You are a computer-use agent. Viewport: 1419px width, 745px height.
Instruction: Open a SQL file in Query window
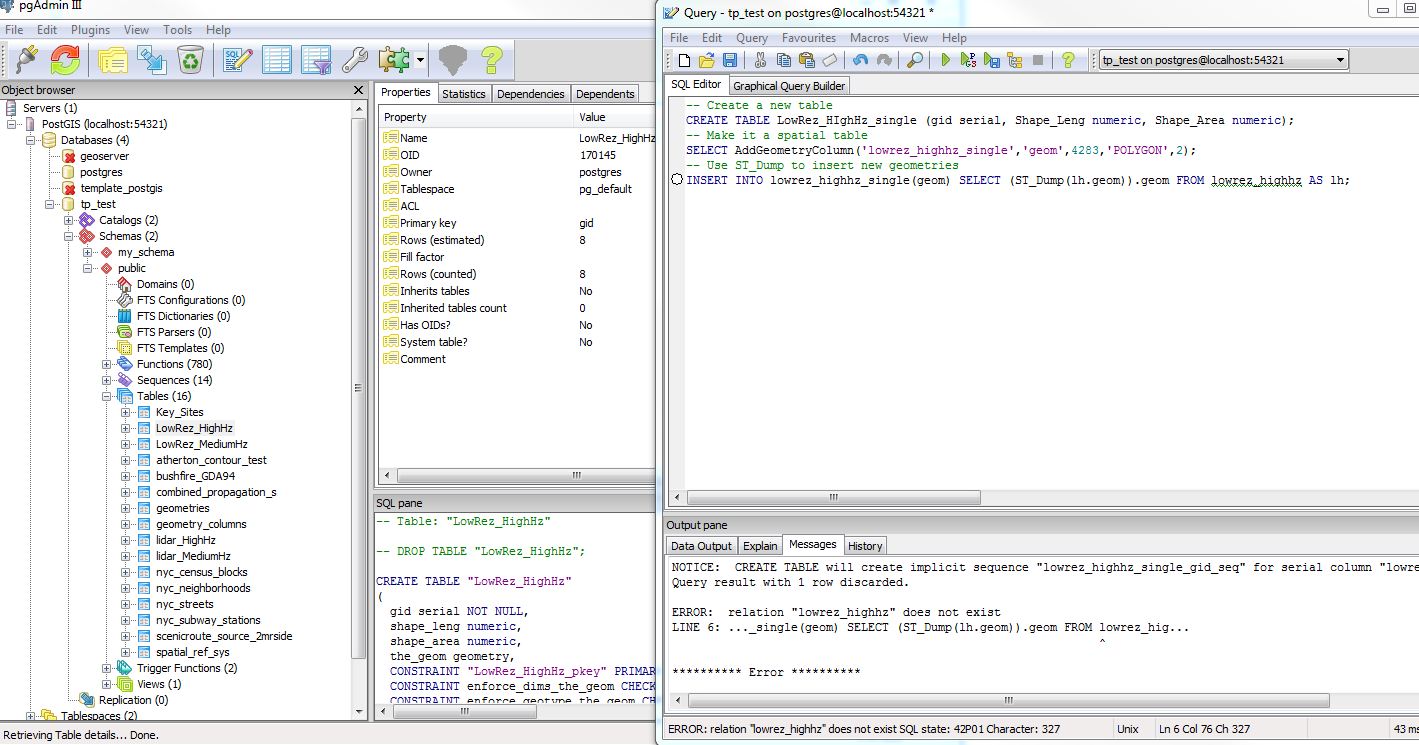tap(707, 60)
